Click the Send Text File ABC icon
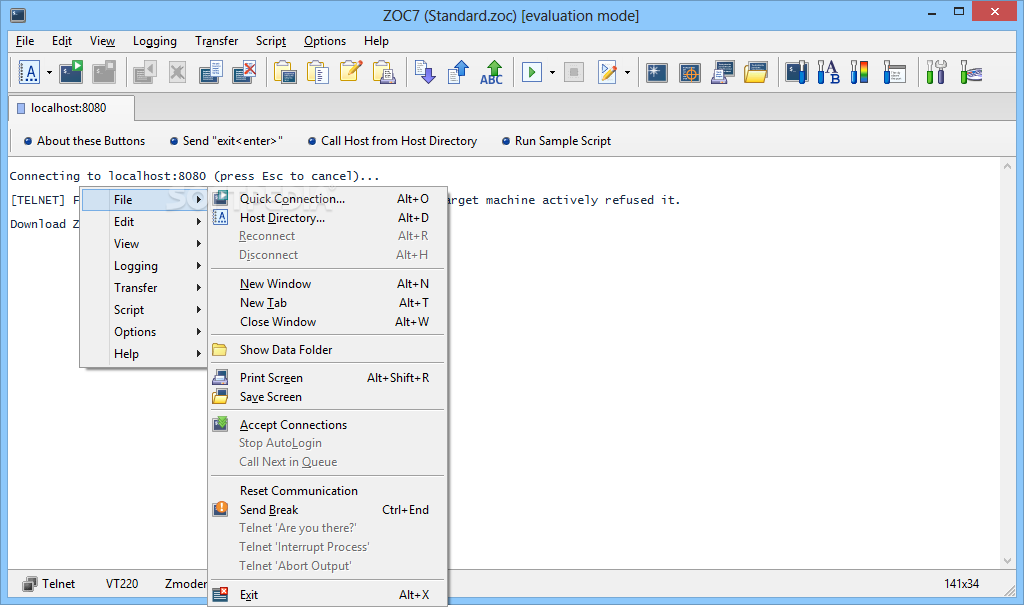Viewport: 1024px width, 607px height. tap(492, 72)
